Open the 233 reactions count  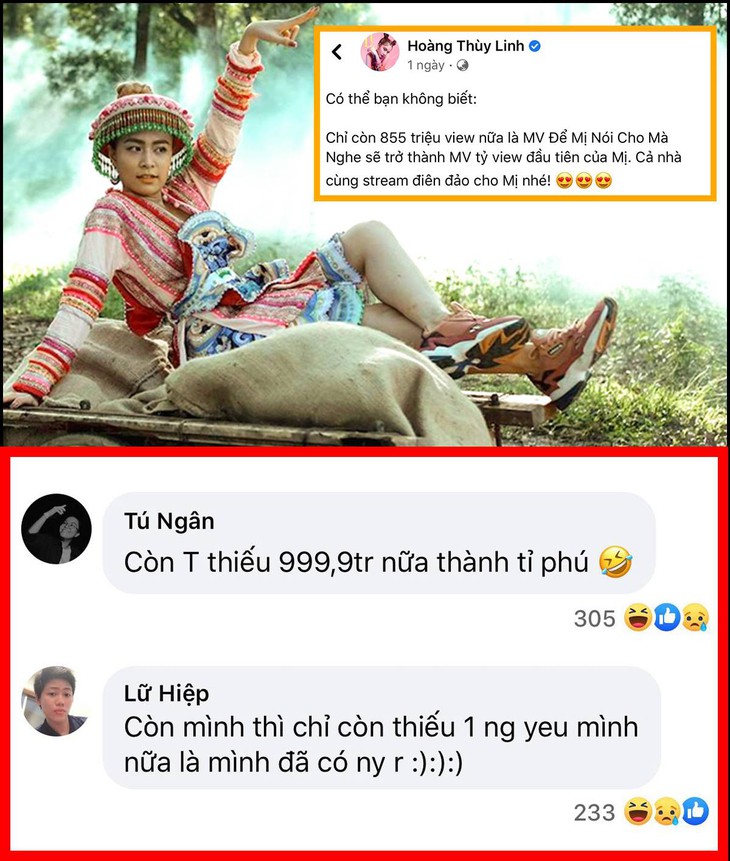coord(594,813)
